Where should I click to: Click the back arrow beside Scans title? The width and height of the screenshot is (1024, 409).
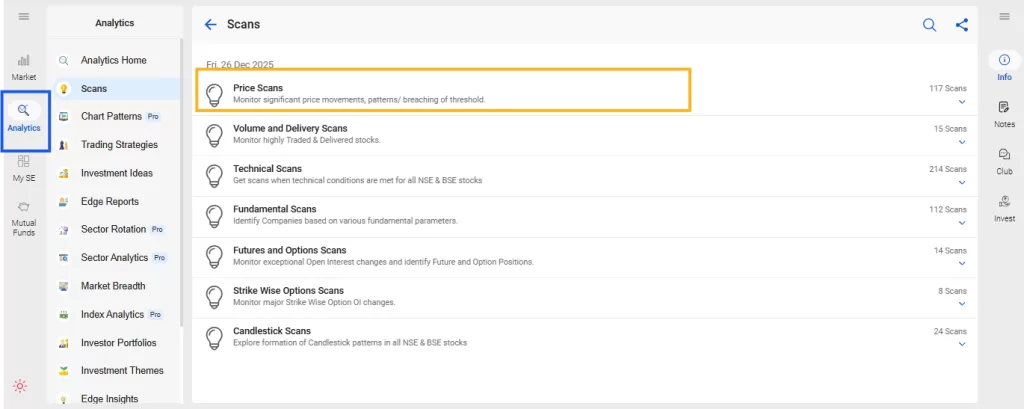coord(210,24)
